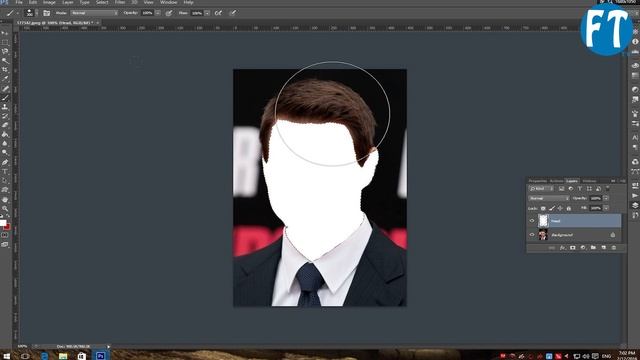Viewport: 640px width, 360px height.
Task: Switch to the Actions tab
Action: [556, 181]
